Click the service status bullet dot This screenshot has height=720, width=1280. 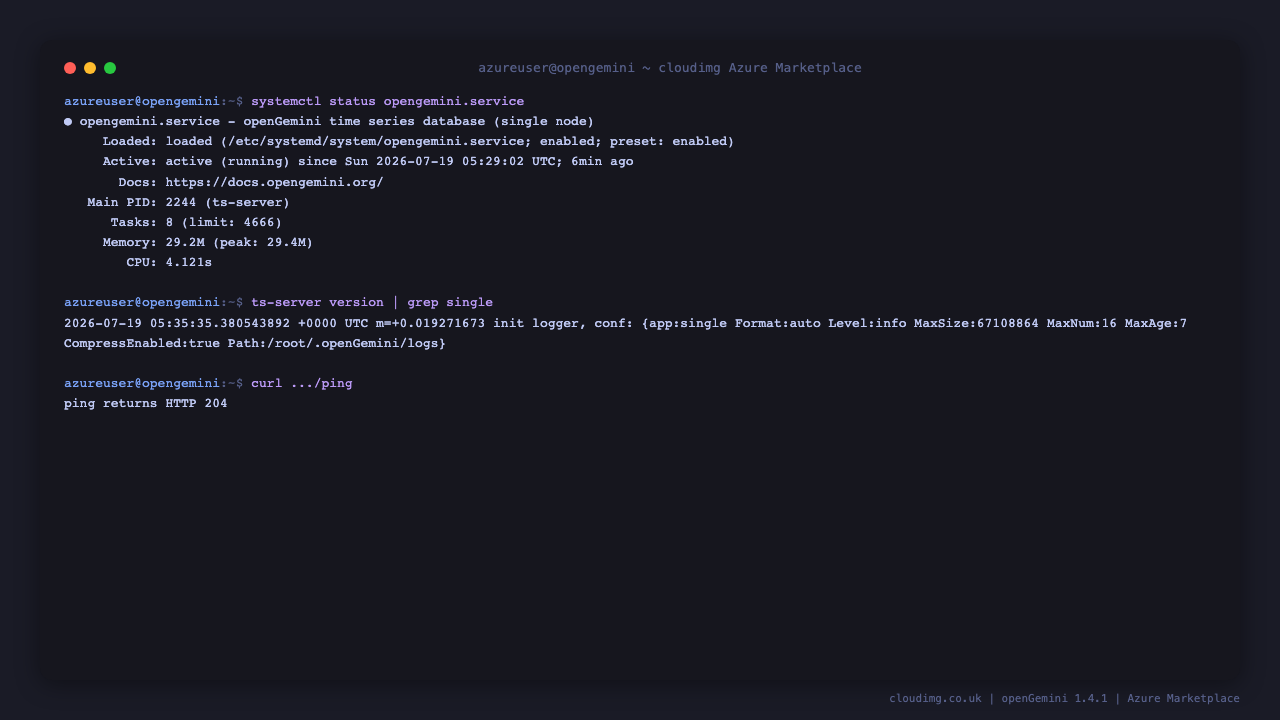pyautogui.click(x=68, y=122)
